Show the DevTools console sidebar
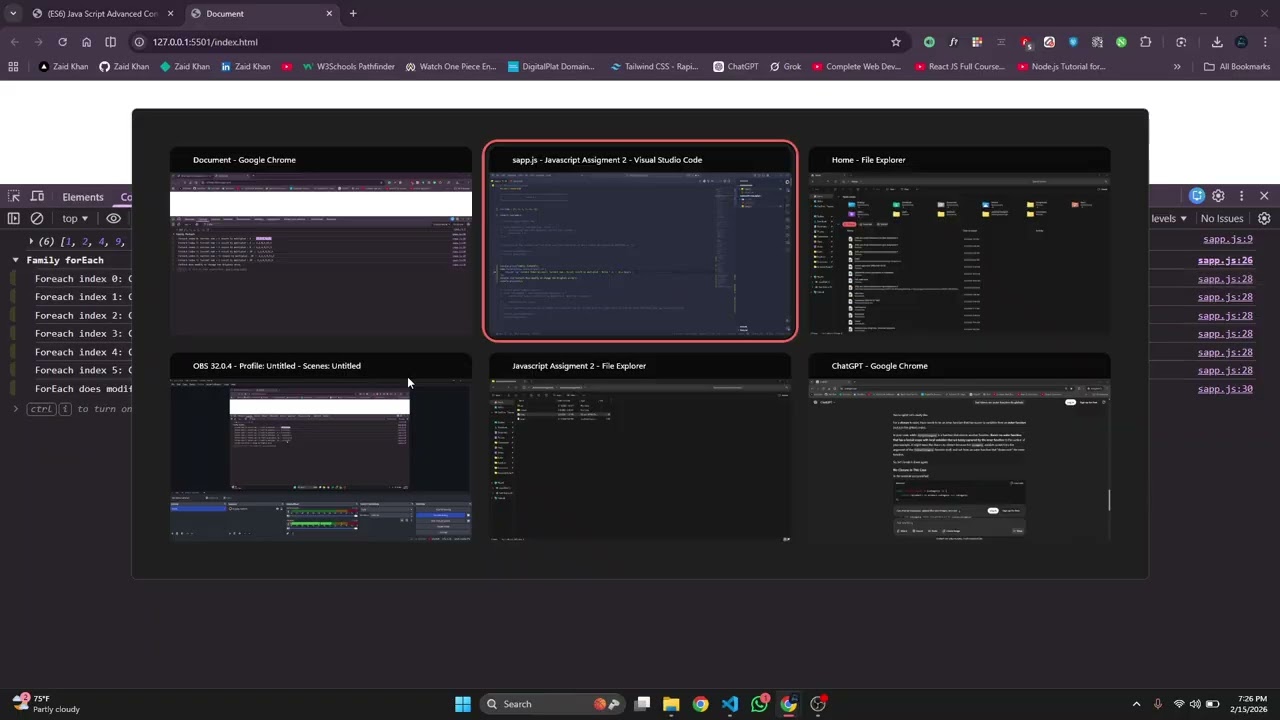Image resolution: width=1280 pixels, height=720 pixels. (x=14, y=218)
